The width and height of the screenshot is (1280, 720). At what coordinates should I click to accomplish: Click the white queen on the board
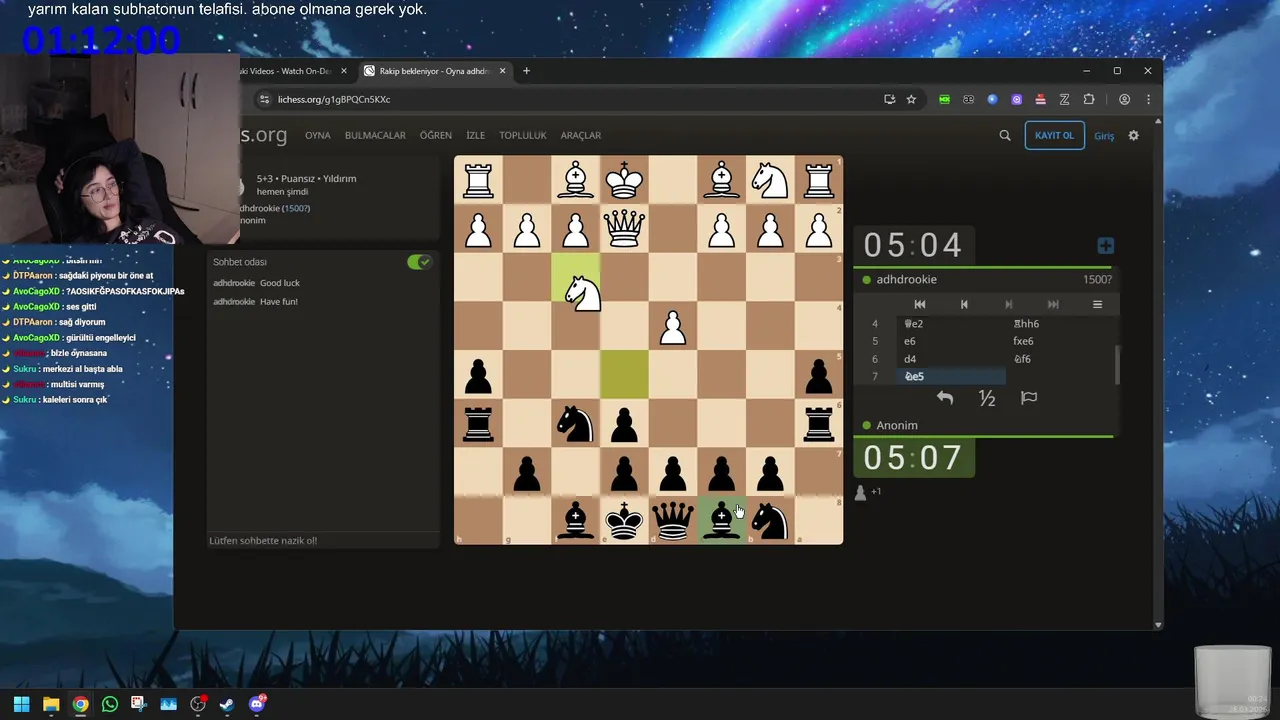[624, 229]
